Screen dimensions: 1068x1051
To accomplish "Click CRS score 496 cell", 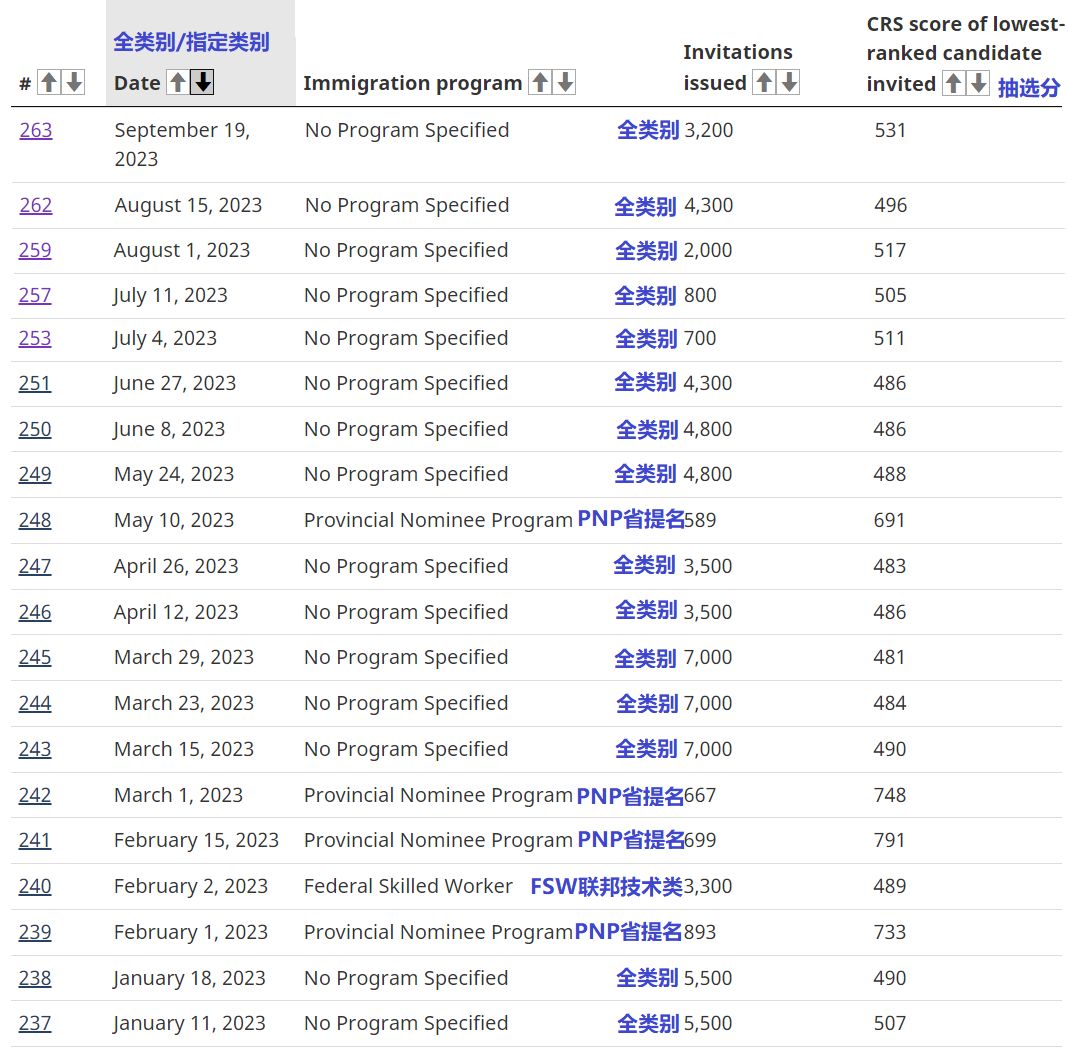I will coord(890,205).
